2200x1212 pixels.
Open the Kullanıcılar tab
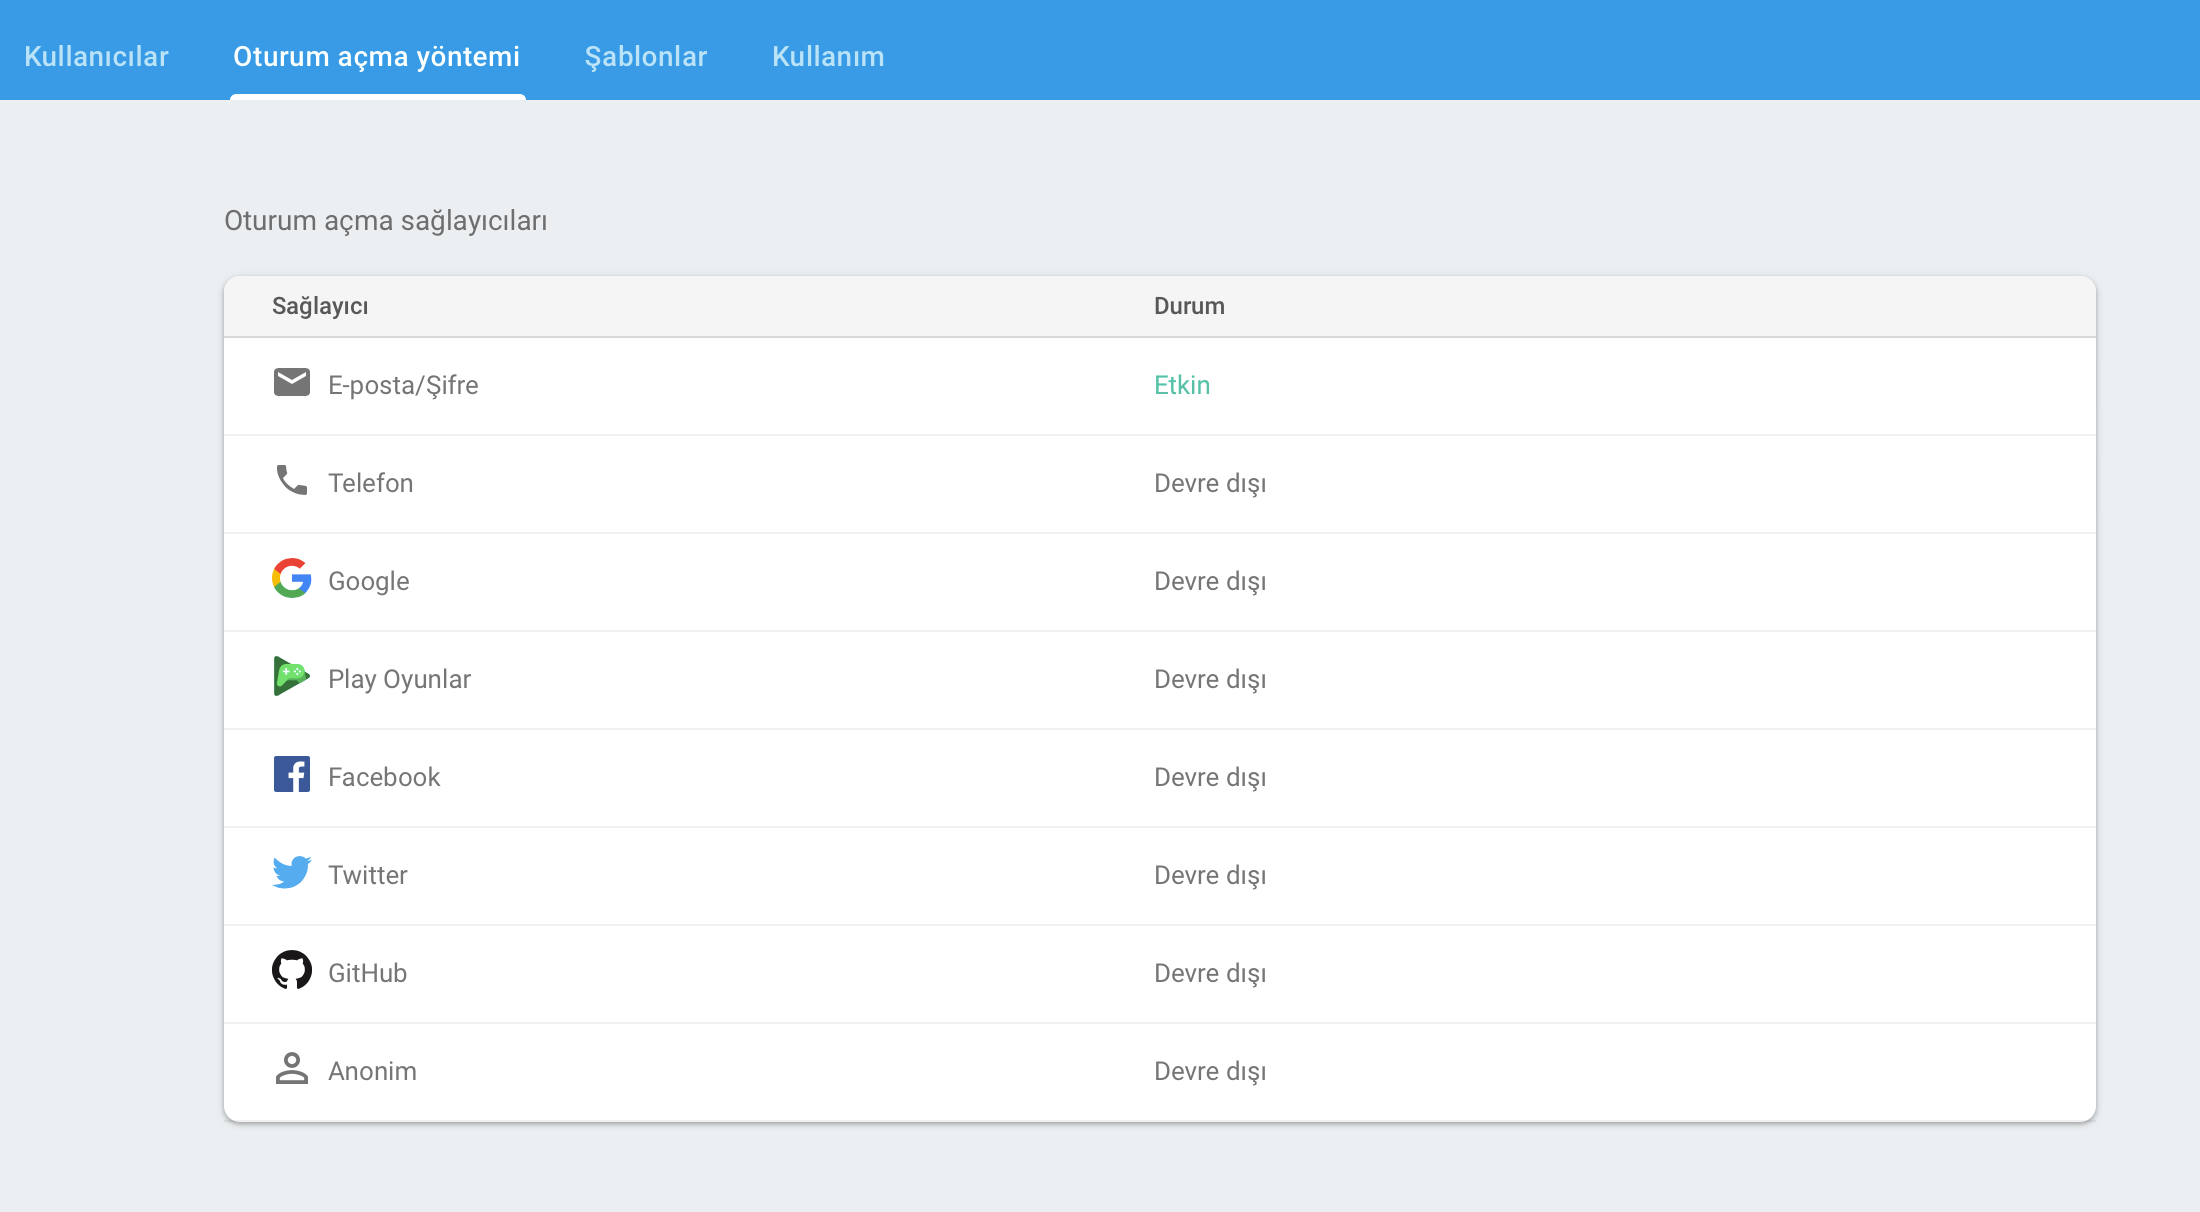[96, 56]
